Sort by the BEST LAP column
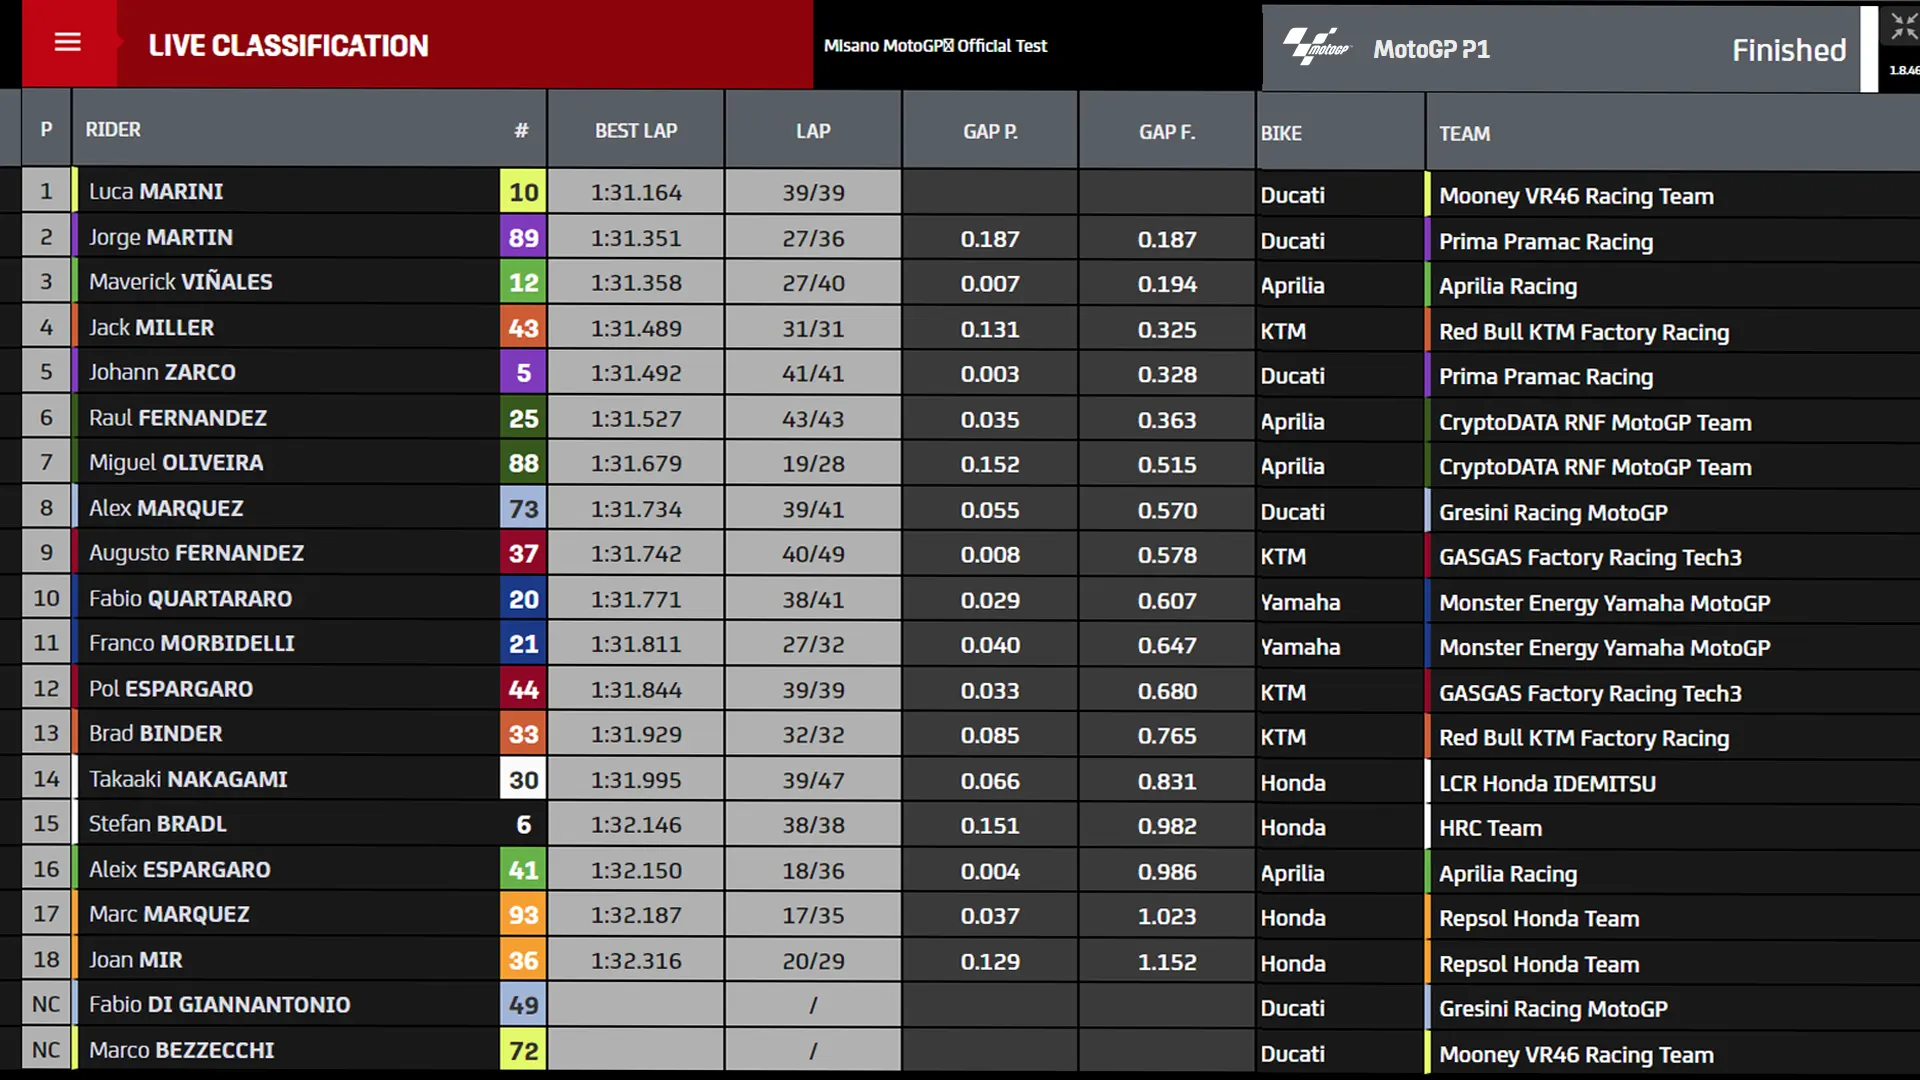This screenshot has height=1080, width=1920. point(636,131)
